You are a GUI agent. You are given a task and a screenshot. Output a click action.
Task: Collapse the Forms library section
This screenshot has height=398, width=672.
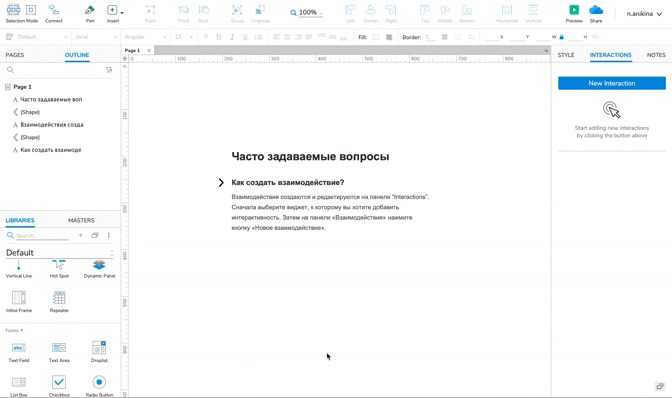pyautogui.click(x=14, y=330)
